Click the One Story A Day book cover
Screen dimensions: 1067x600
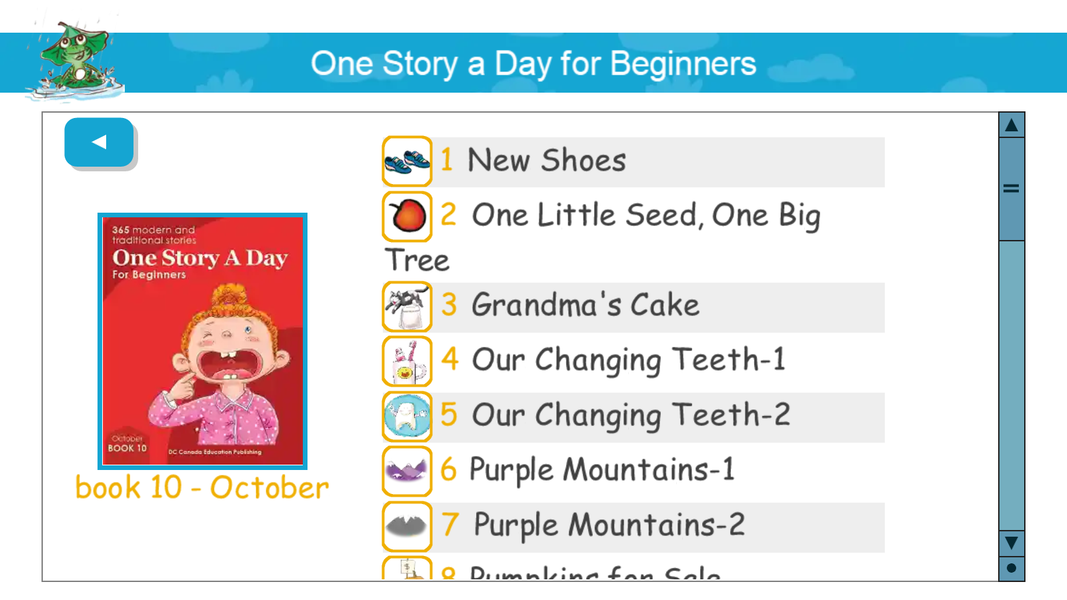click(202, 340)
